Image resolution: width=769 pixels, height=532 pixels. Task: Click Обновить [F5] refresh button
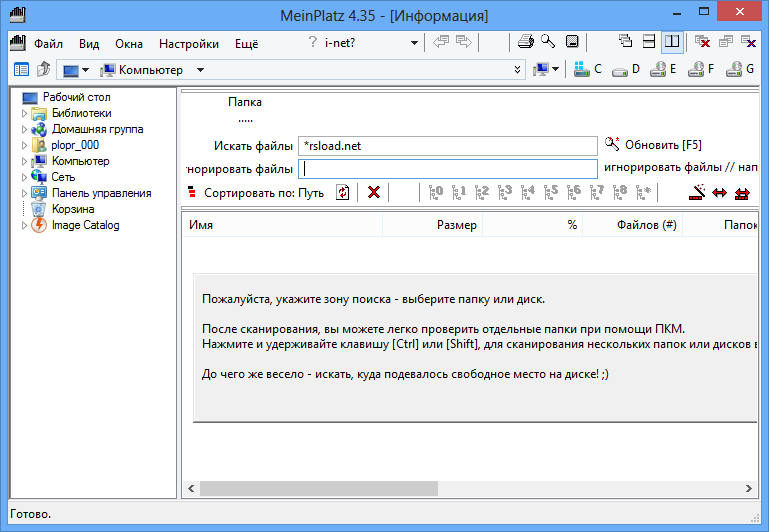tap(653, 145)
